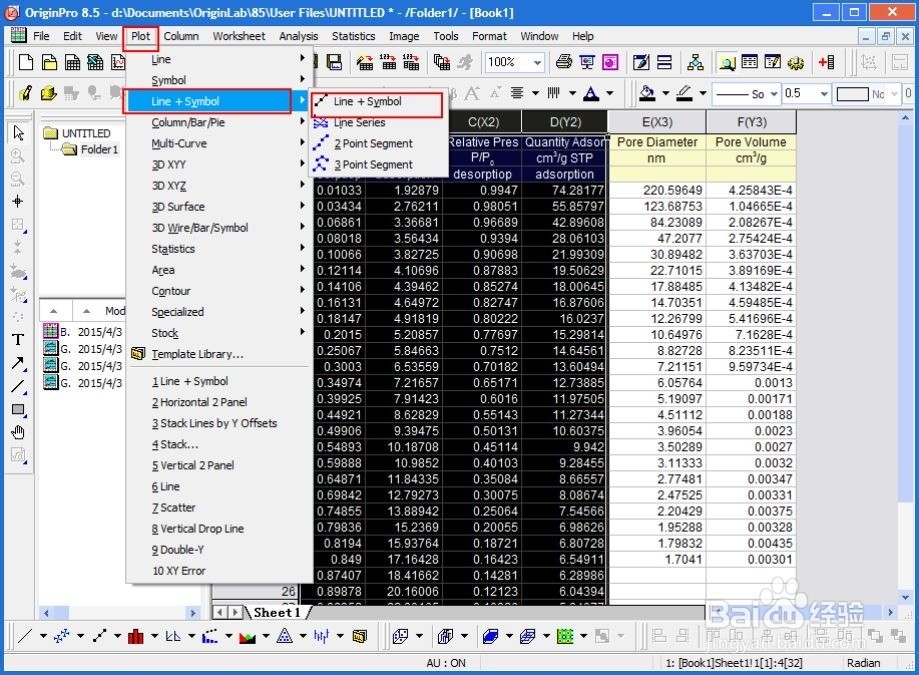
Task: Switch to the Sheet1 tab
Action: tap(277, 613)
